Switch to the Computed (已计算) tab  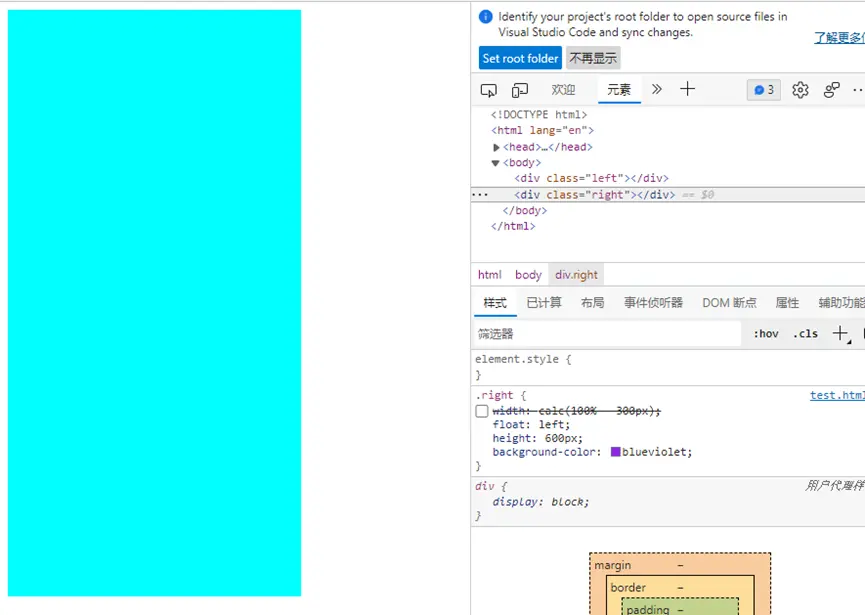click(544, 303)
